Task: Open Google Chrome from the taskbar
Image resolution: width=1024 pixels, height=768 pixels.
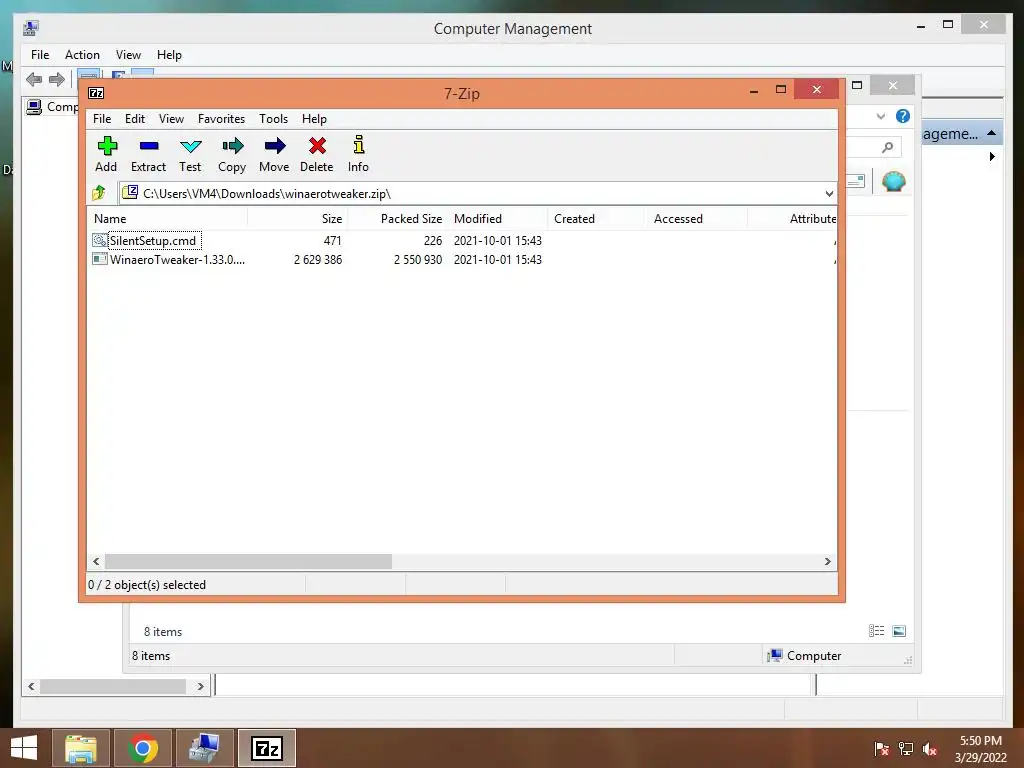Action: (143, 748)
